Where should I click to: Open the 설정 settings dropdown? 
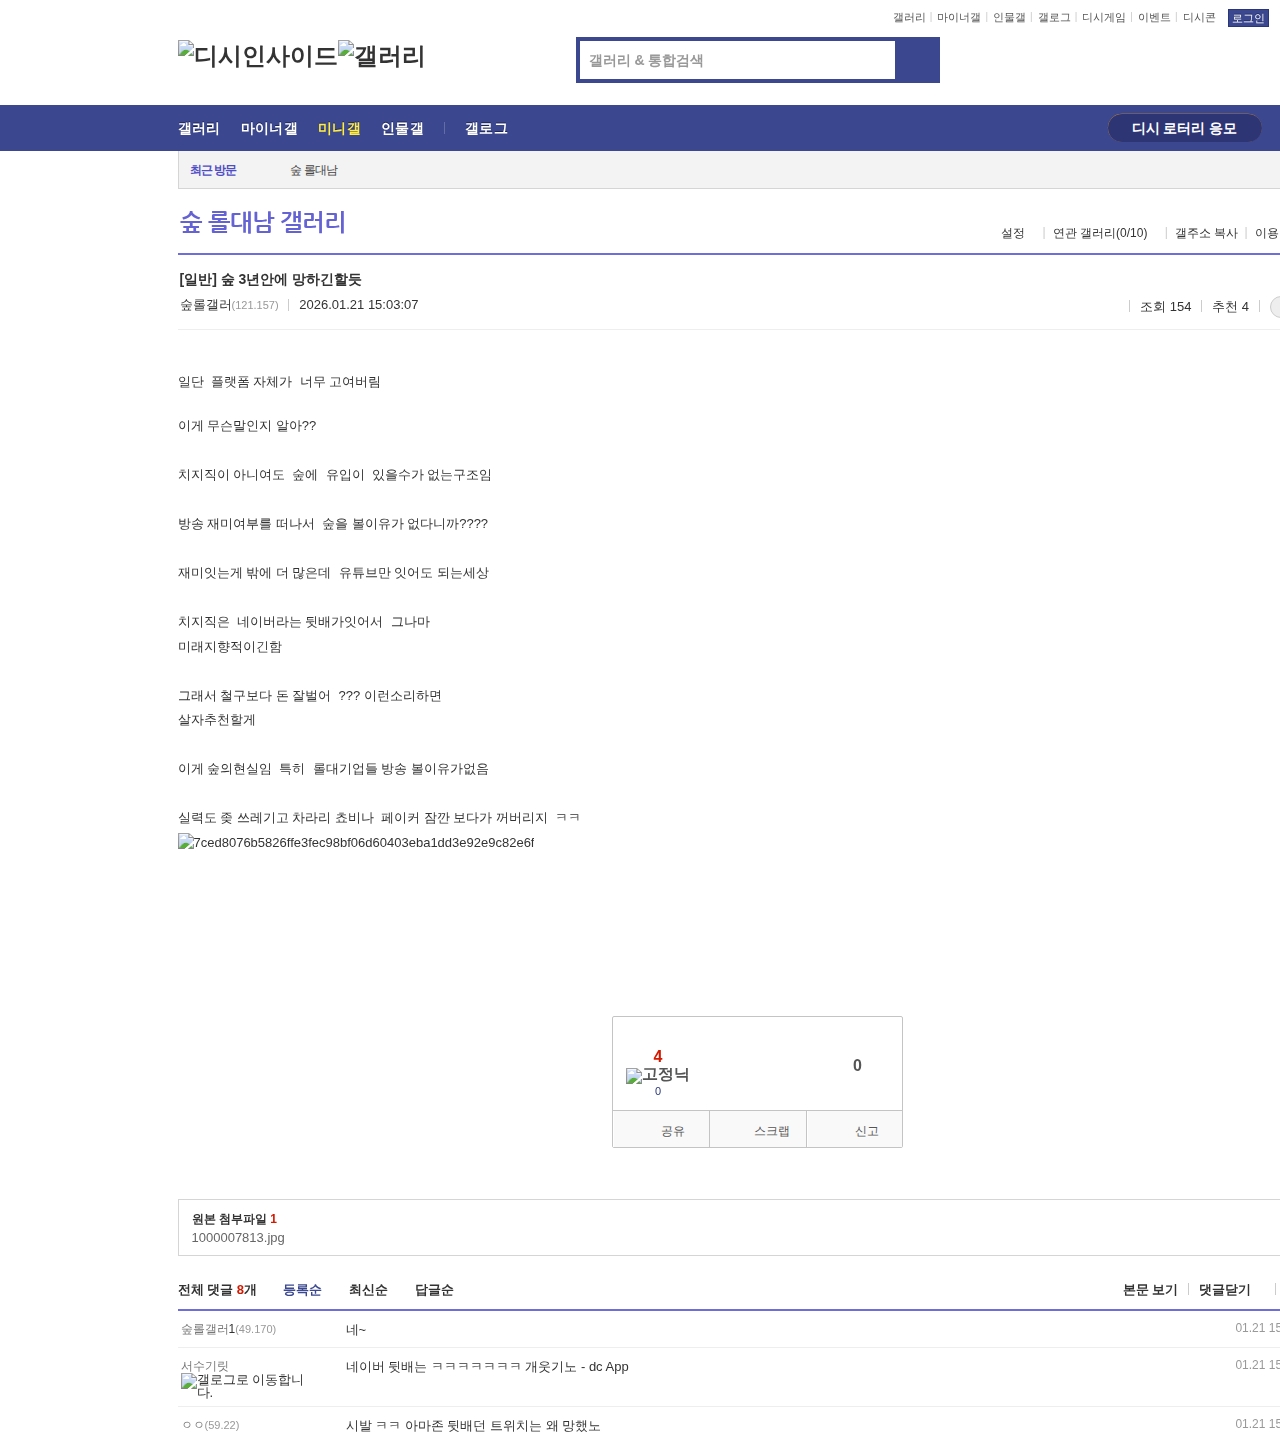(1013, 233)
